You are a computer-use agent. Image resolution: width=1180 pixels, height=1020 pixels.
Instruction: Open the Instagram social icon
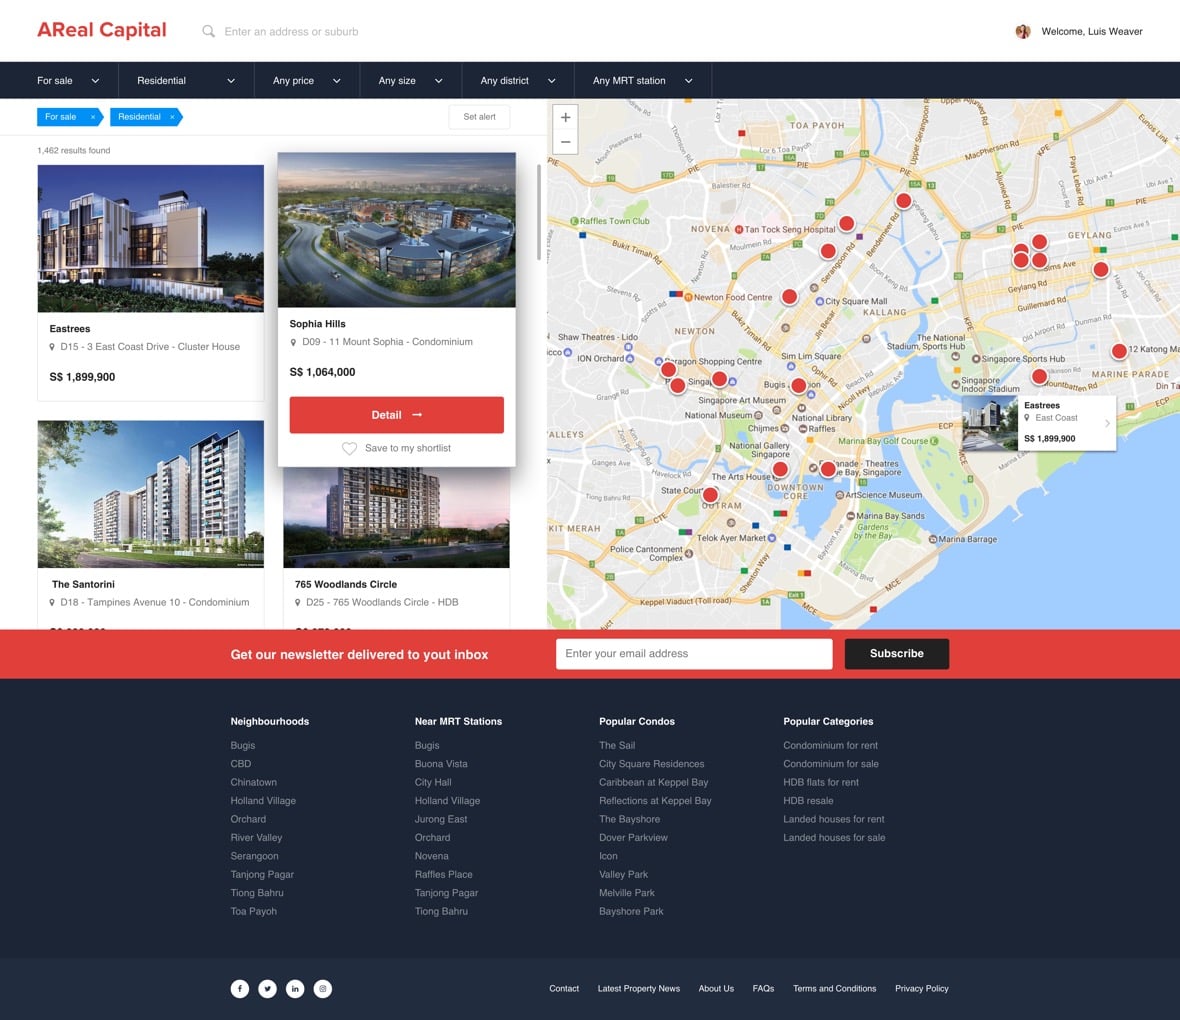[x=323, y=988]
